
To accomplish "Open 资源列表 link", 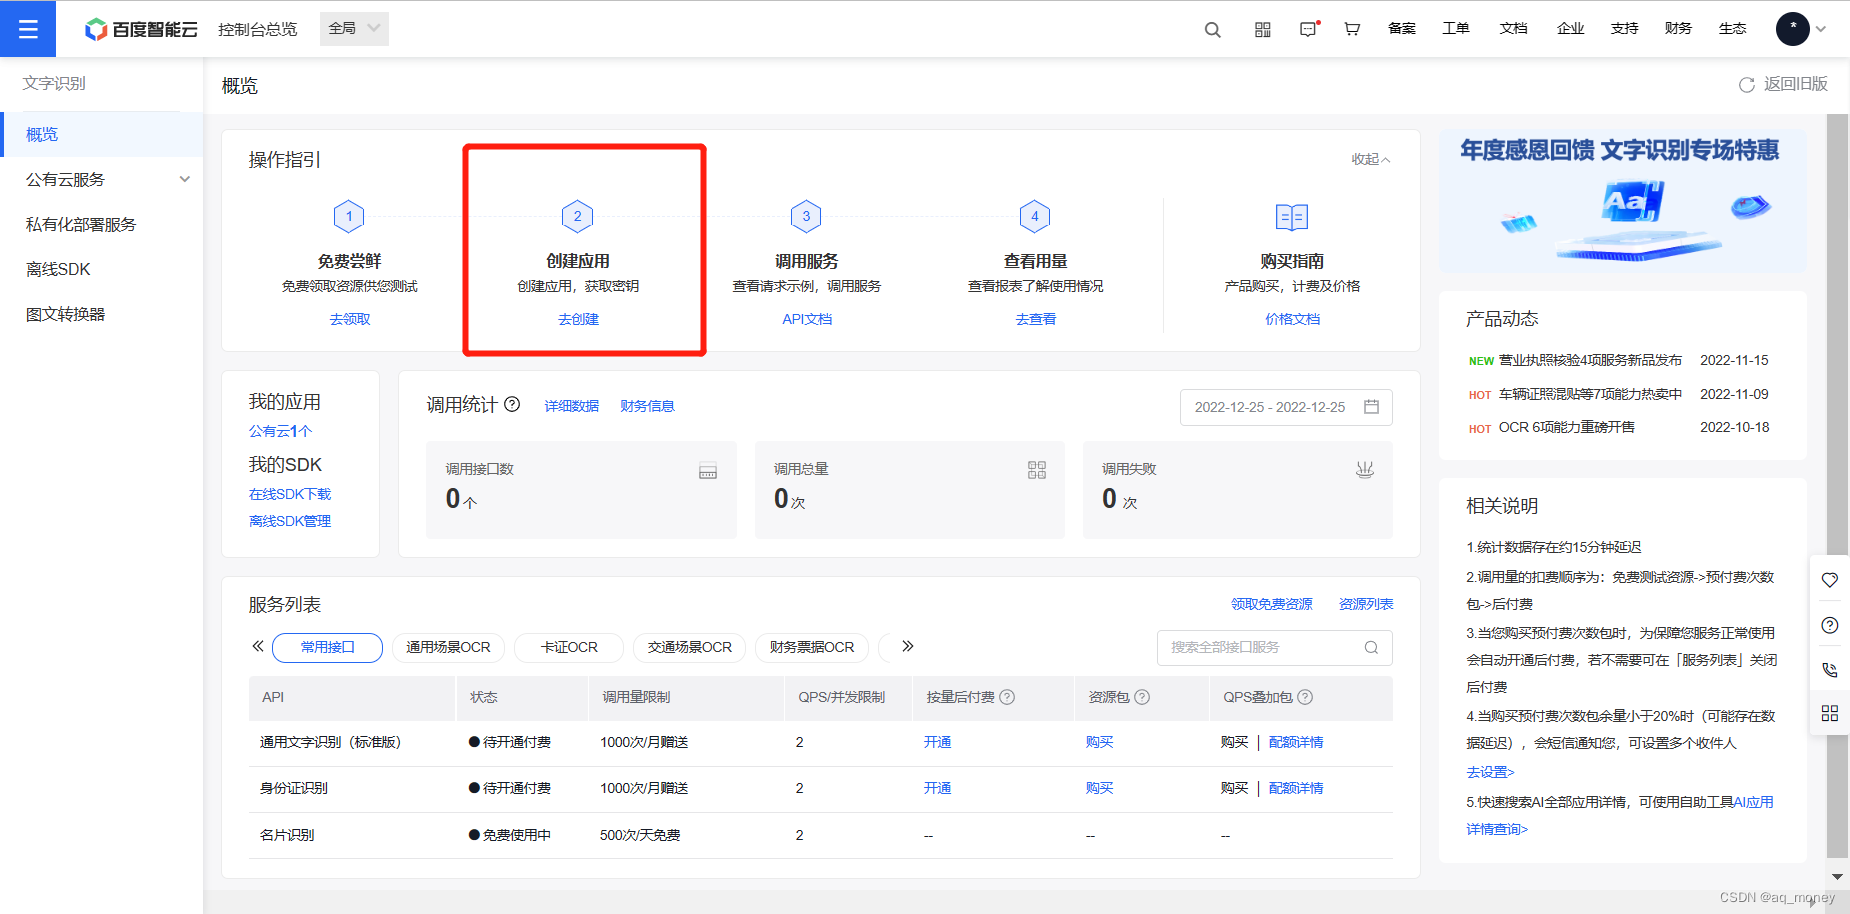I will pos(1366,604).
